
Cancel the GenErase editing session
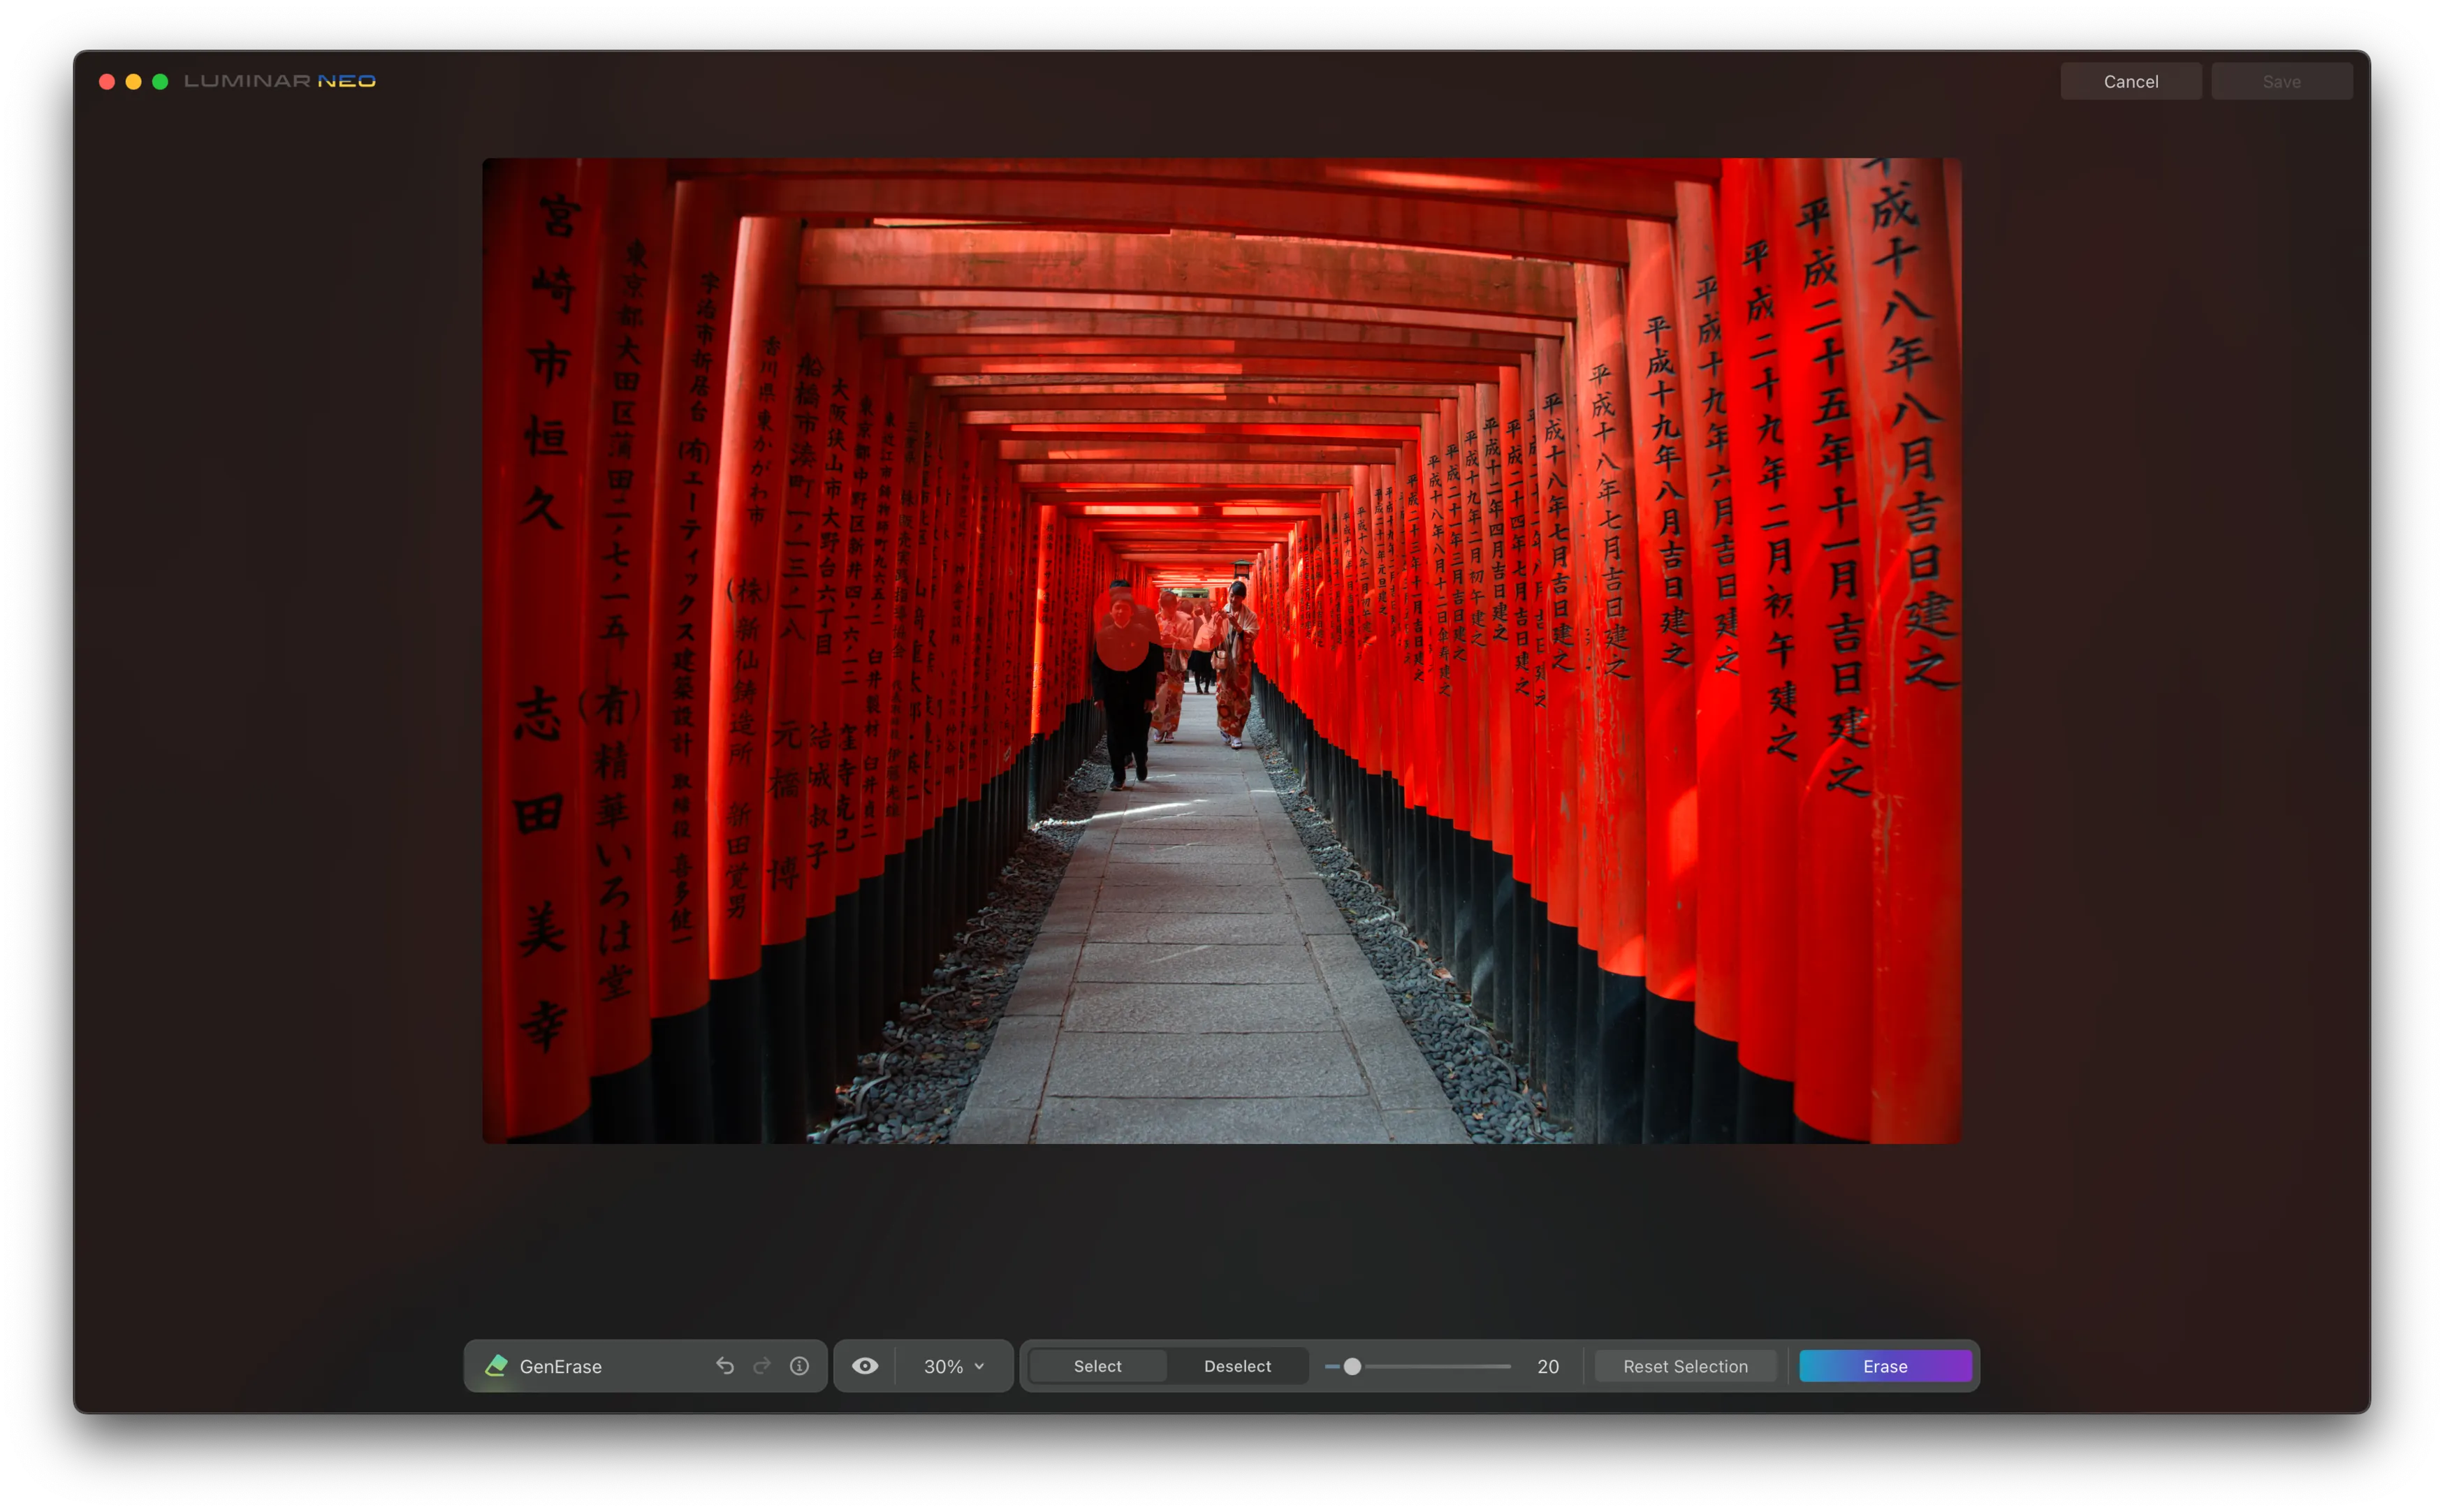pos(2130,82)
